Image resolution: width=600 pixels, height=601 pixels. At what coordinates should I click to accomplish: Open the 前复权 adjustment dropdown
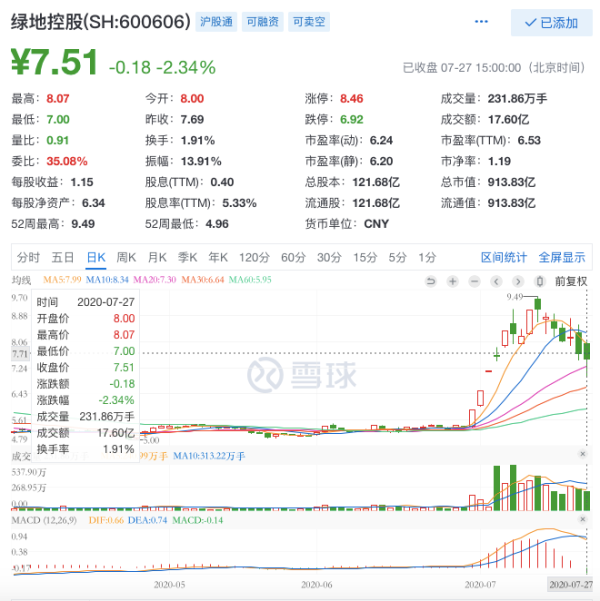click(x=571, y=282)
